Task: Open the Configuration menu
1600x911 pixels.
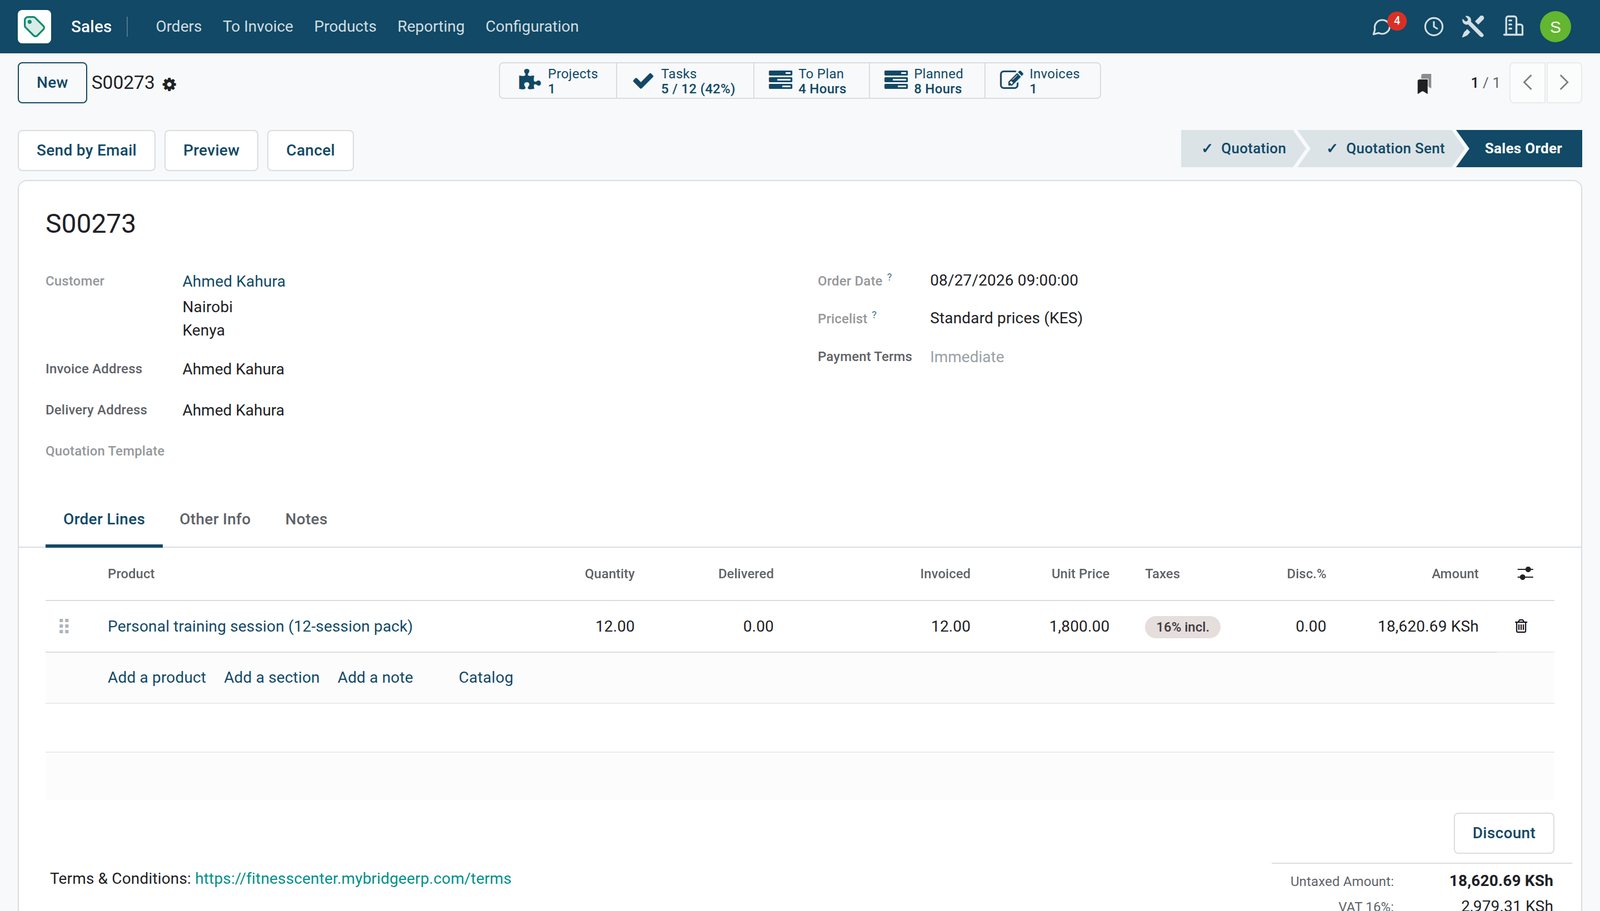Action: (x=532, y=26)
